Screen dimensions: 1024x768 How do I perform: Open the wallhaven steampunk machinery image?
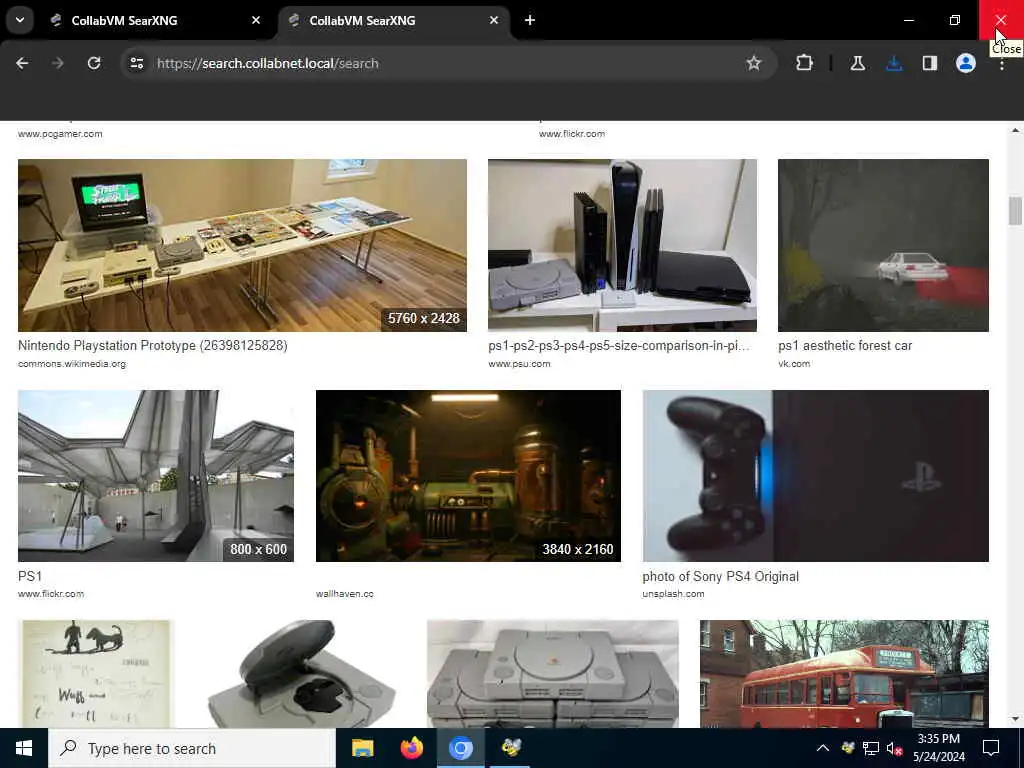pyautogui.click(x=468, y=475)
